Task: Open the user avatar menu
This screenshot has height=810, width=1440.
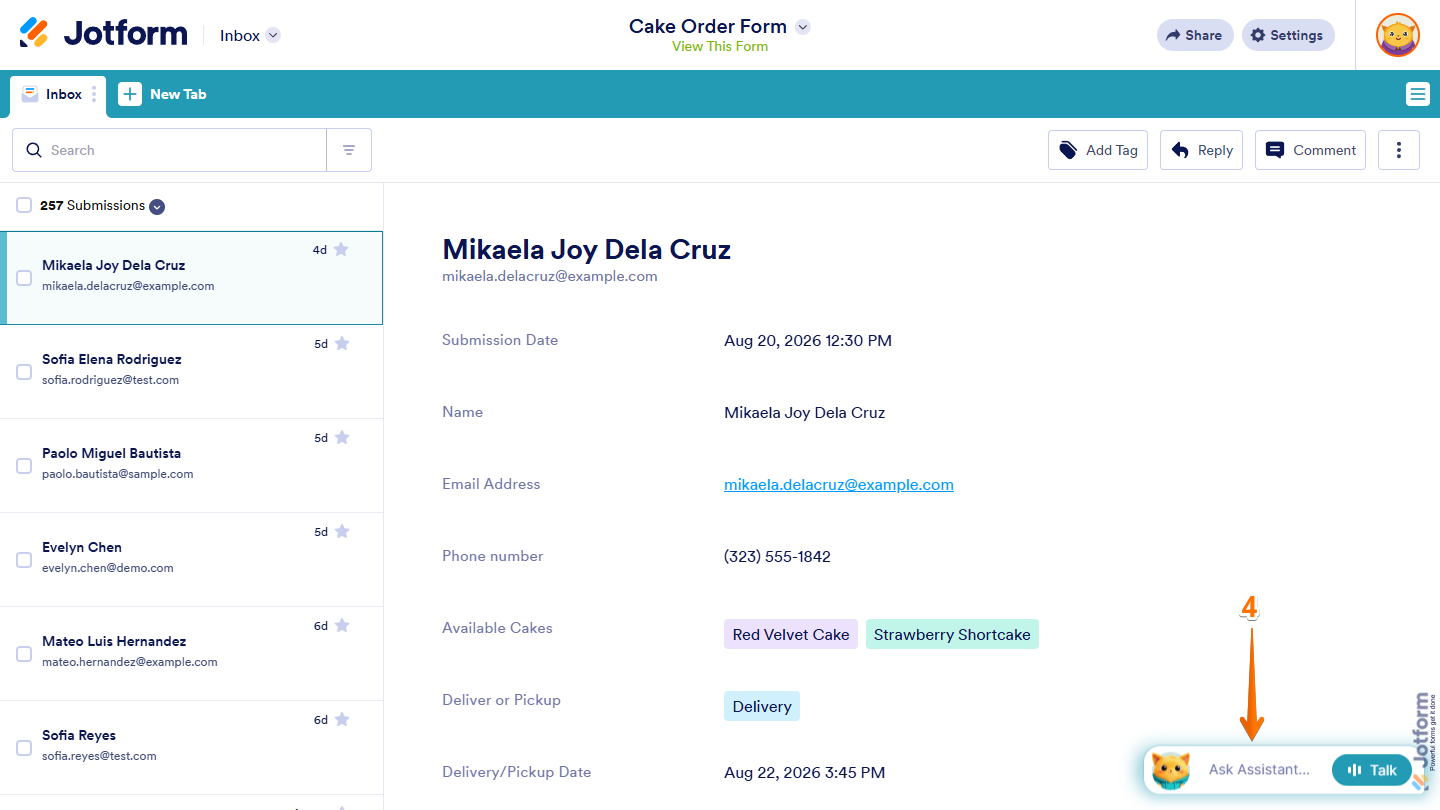Action: tap(1397, 35)
